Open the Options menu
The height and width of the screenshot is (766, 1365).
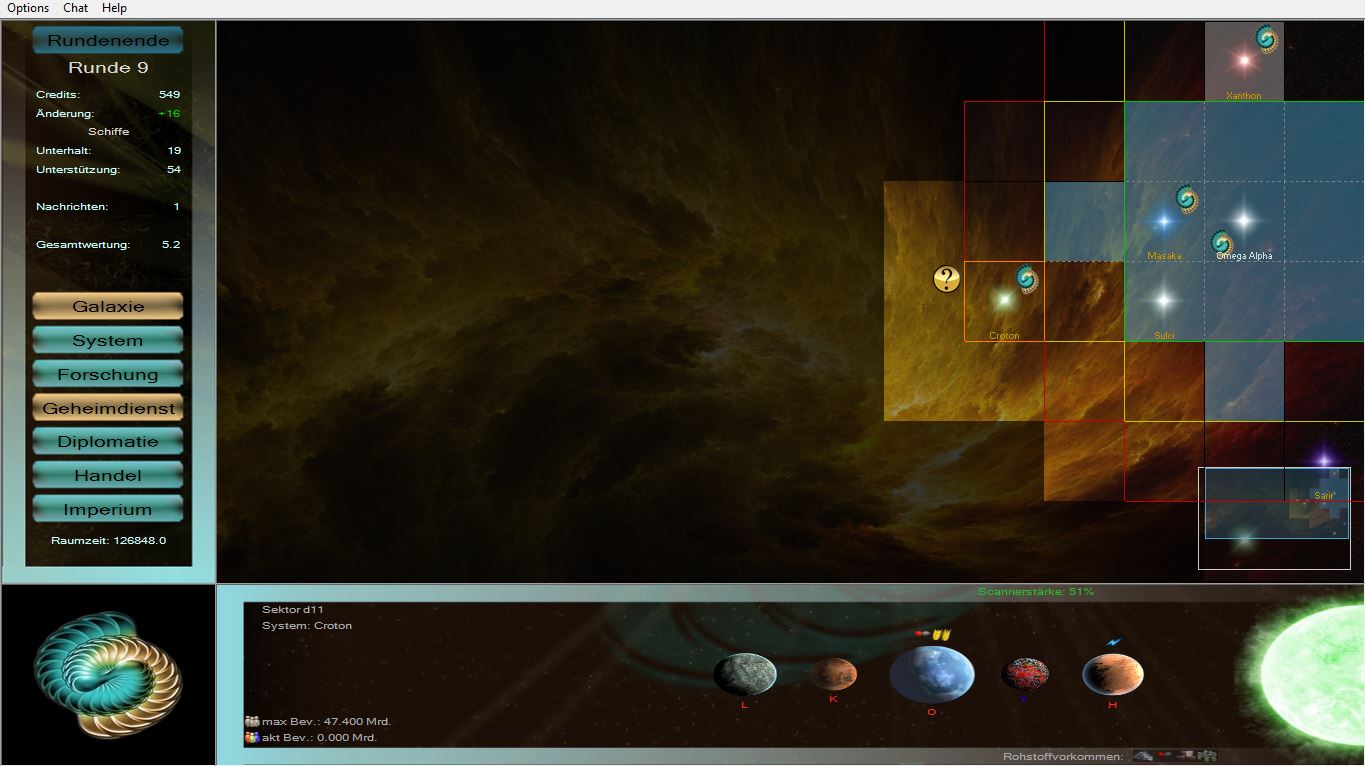(x=28, y=8)
